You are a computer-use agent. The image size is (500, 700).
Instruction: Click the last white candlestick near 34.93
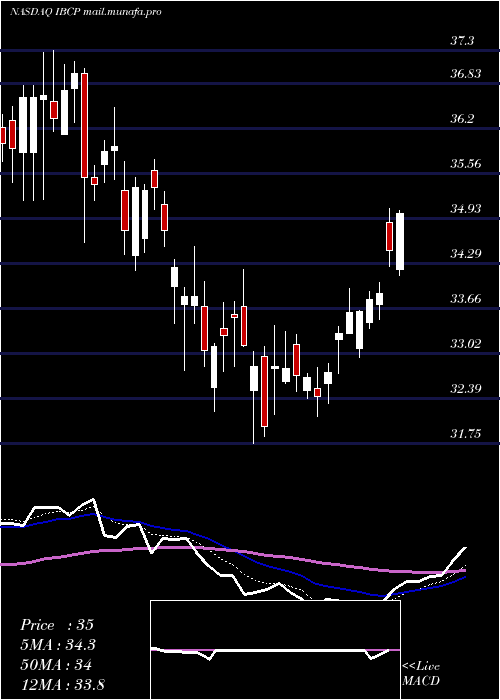tap(400, 242)
